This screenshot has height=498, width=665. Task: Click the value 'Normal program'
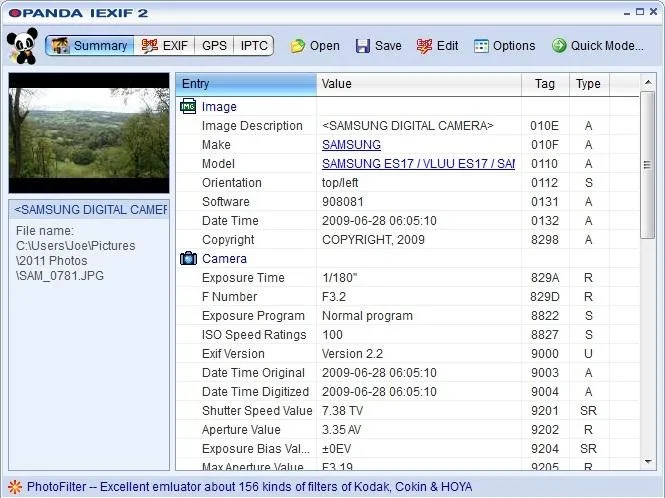(x=367, y=316)
